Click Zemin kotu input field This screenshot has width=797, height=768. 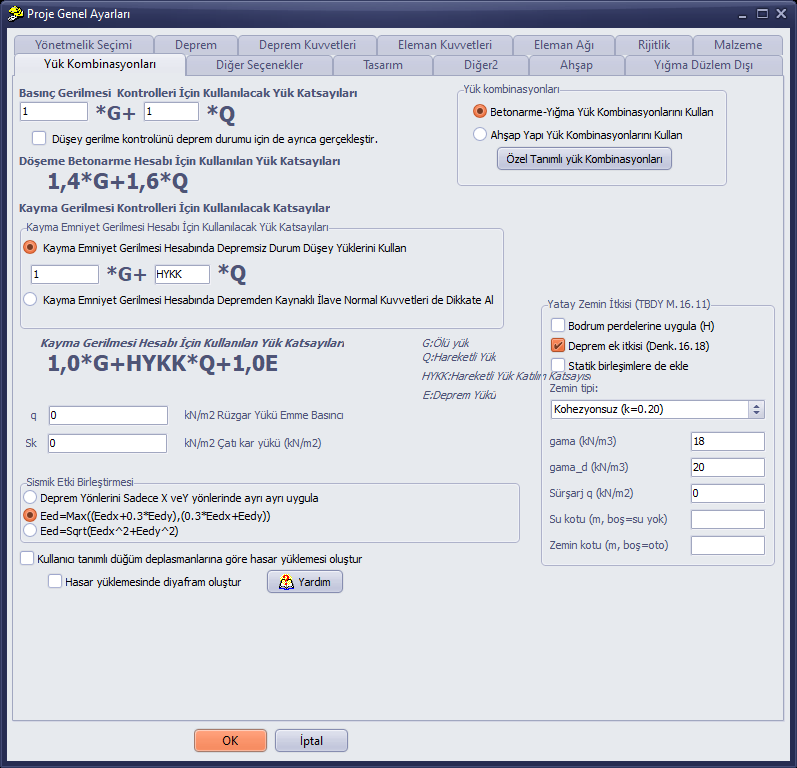727,545
